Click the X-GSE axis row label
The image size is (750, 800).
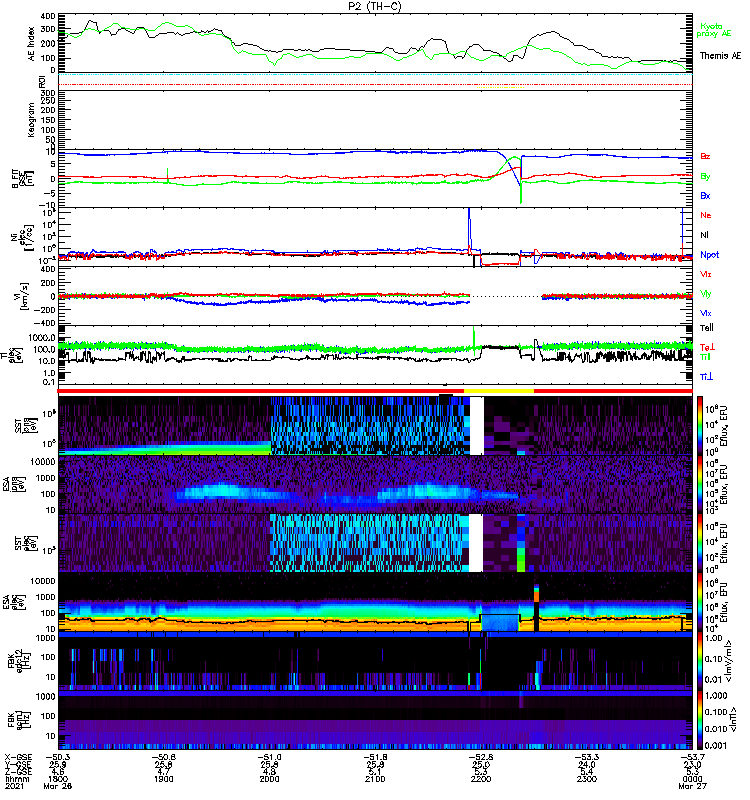17,758
